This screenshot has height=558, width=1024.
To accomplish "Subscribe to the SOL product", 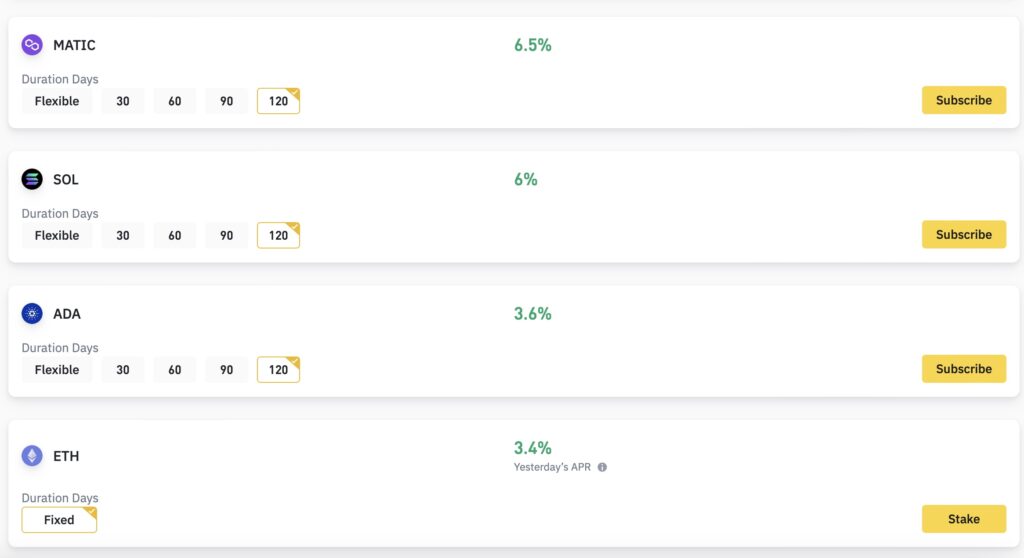I will click(x=964, y=235).
